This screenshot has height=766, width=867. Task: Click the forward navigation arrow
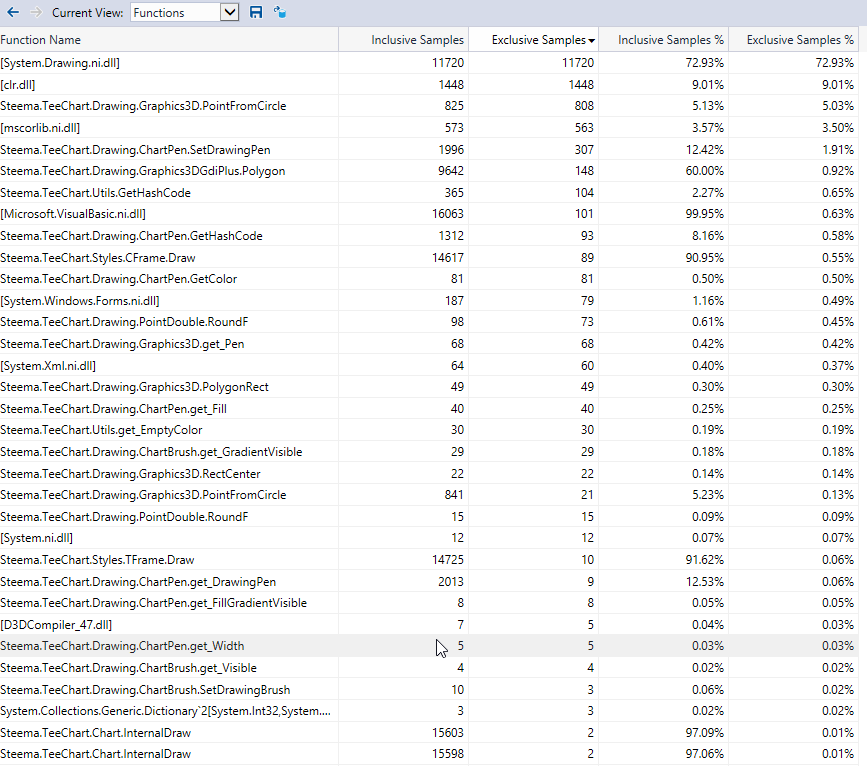tap(36, 12)
